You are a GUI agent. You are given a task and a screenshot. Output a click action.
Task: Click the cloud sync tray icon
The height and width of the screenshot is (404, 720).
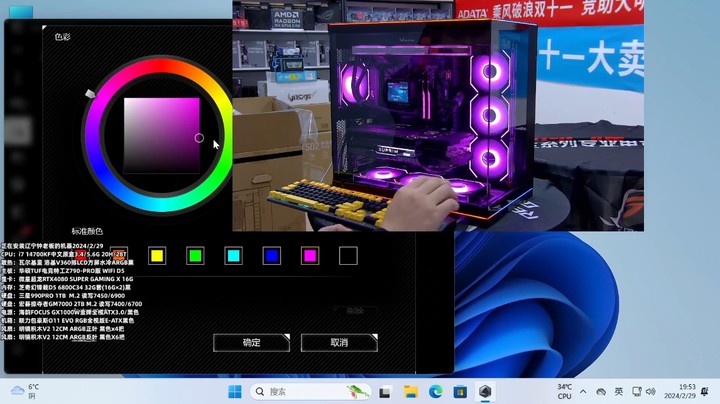(601, 392)
